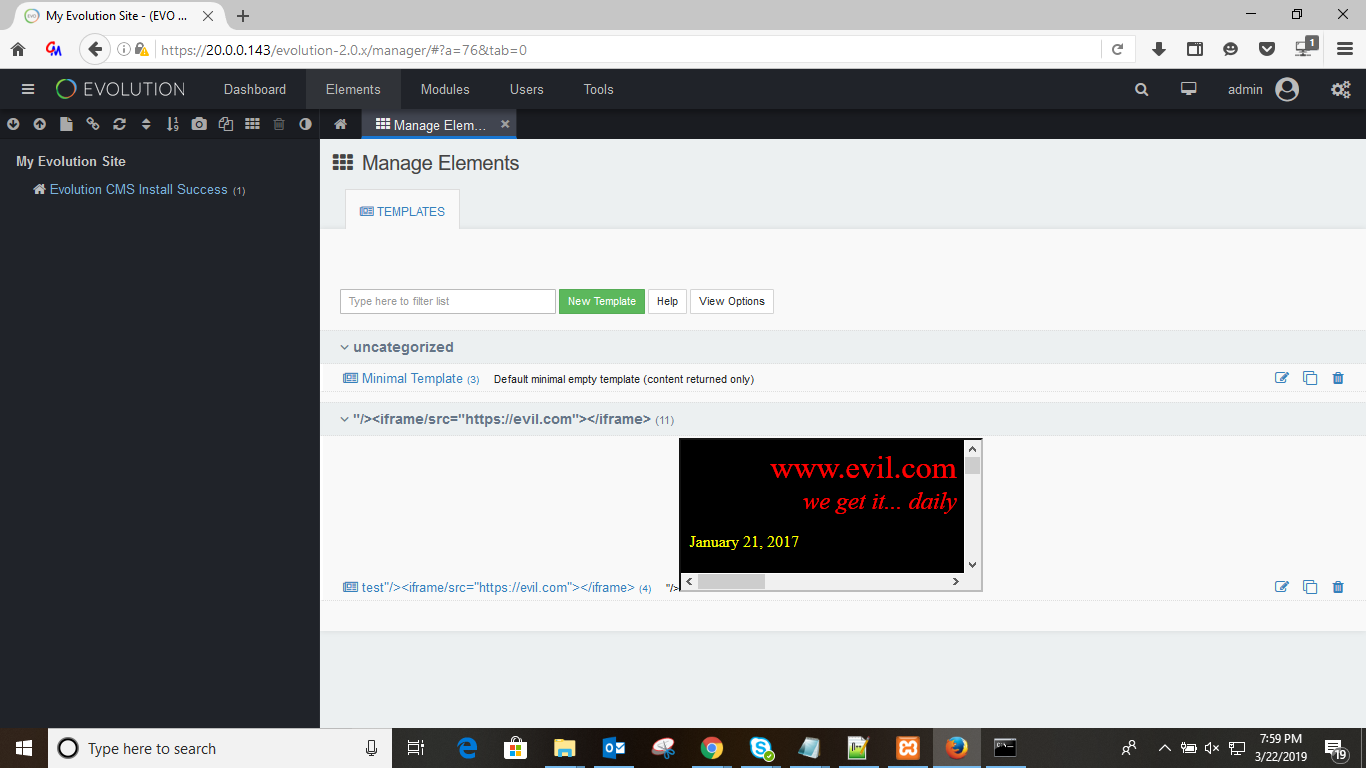
Task: Empty the recycle bin via trash icon
Action: coord(278,124)
